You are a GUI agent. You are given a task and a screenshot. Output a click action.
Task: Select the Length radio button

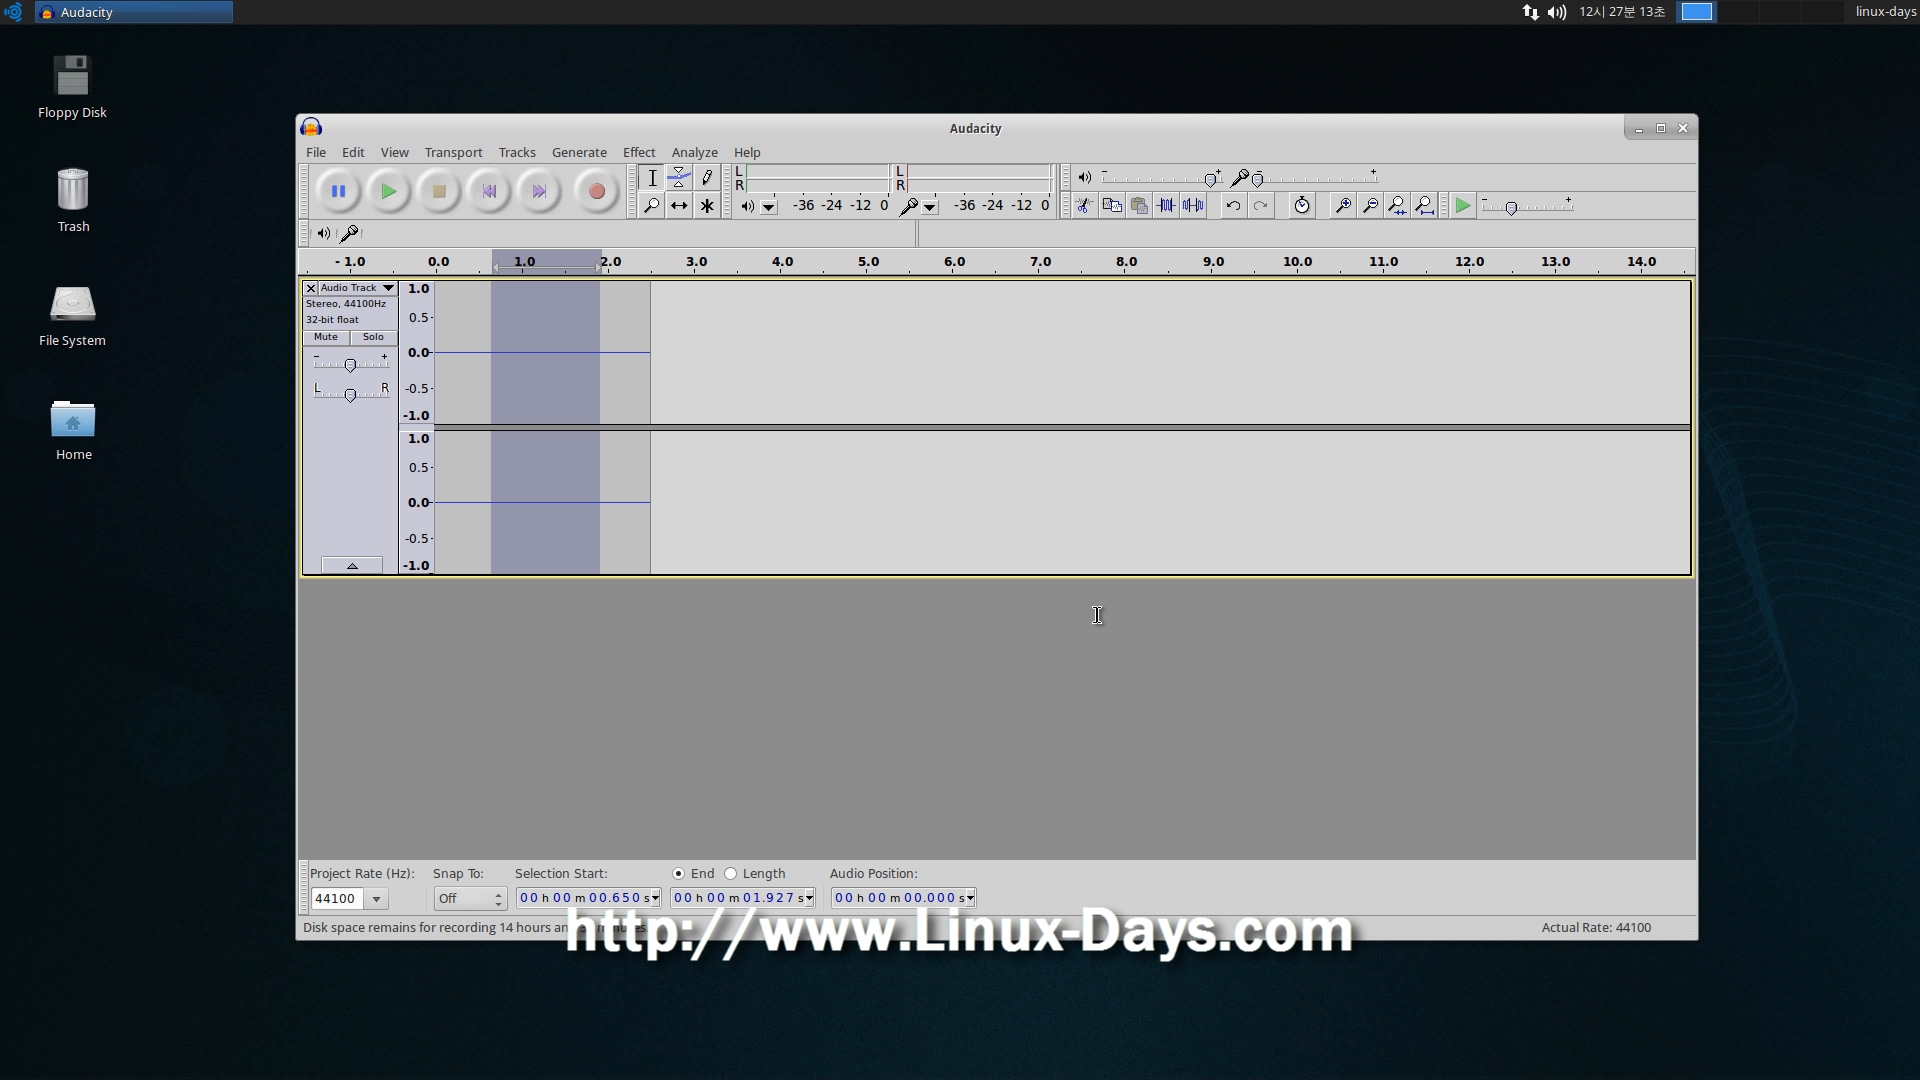[x=730, y=874]
